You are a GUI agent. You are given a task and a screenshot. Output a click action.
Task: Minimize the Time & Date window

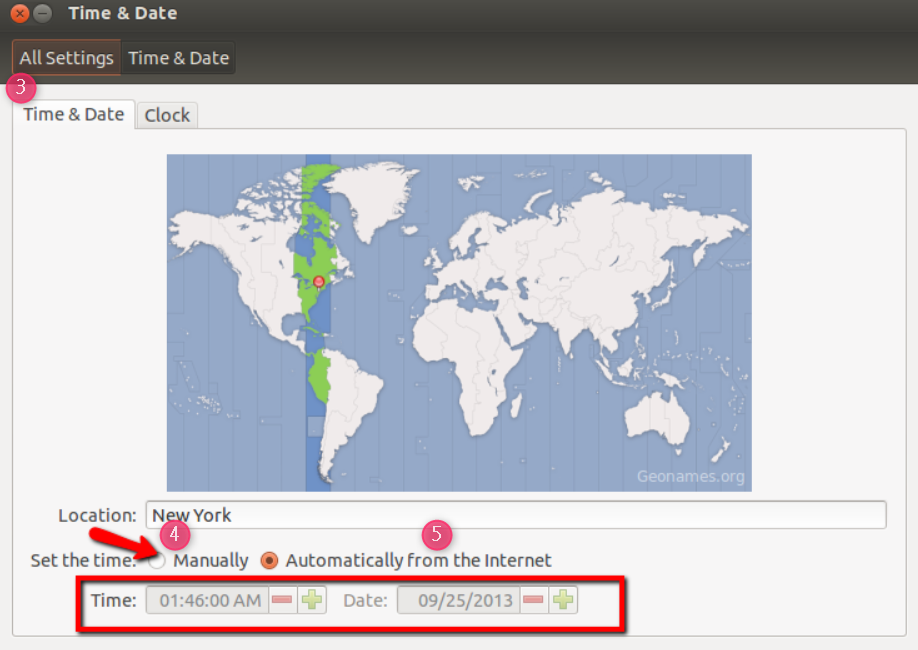click(x=42, y=14)
